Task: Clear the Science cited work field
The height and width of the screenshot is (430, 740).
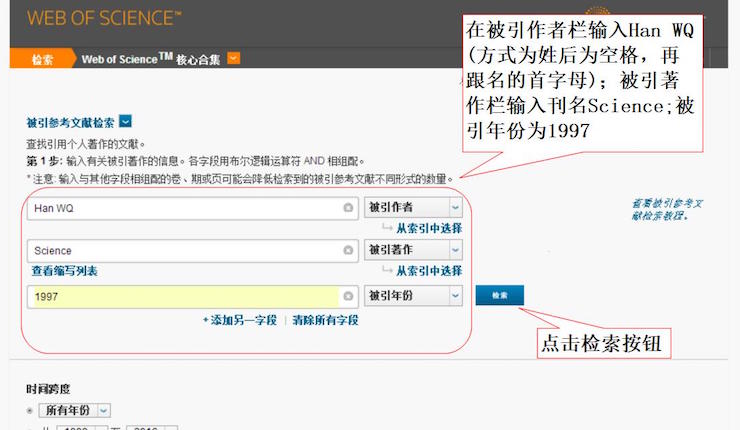Action: tap(348, 250)
